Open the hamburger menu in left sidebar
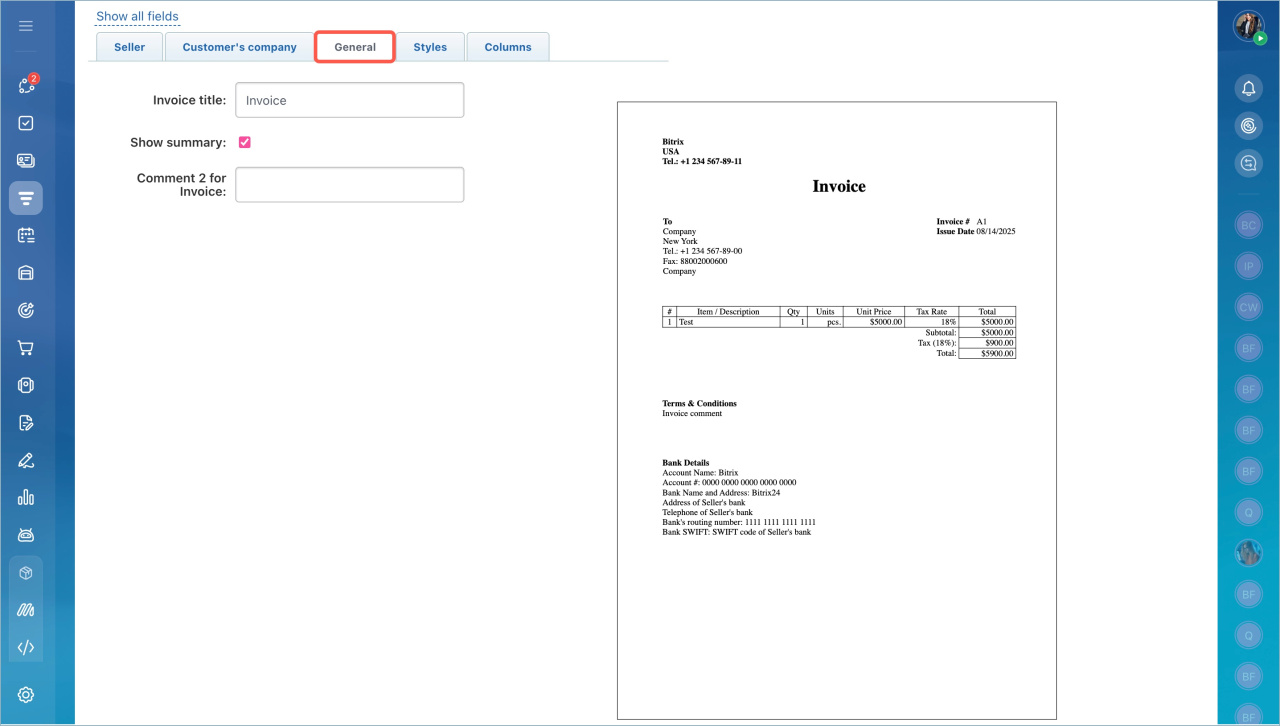 (x=26, y=26)
